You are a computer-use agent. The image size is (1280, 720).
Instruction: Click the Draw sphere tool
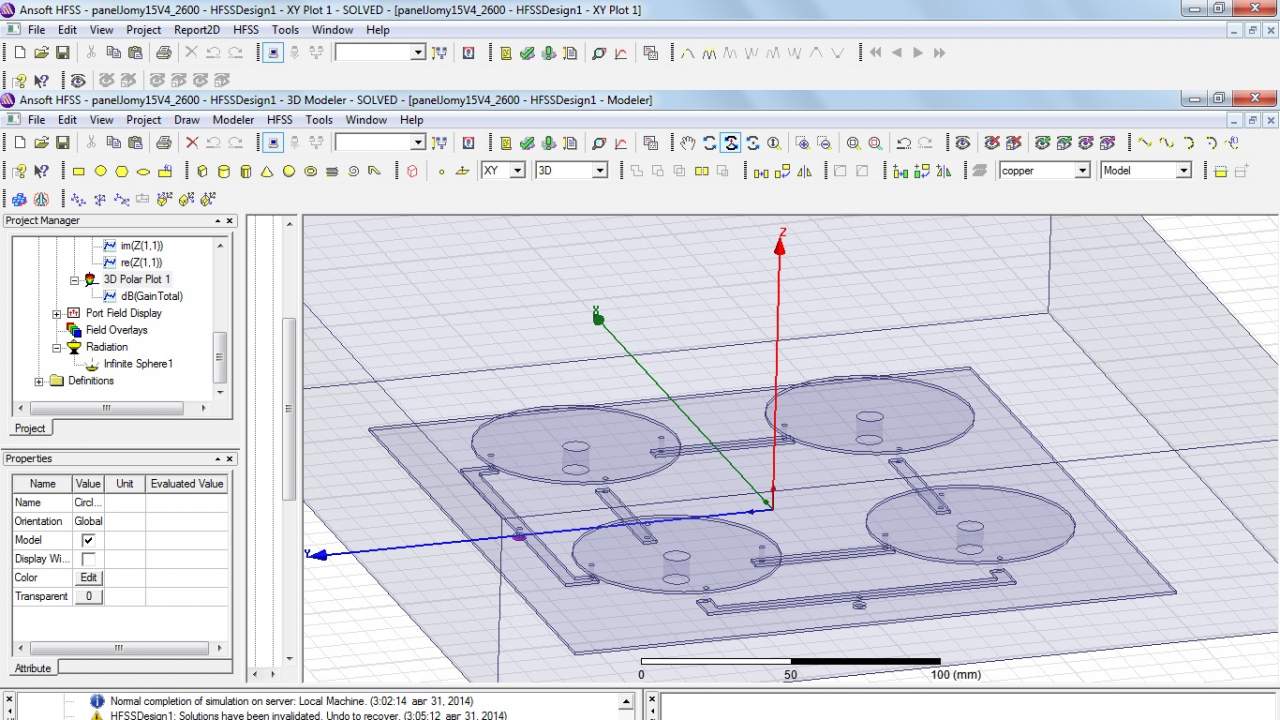click(x=289, y=171)
